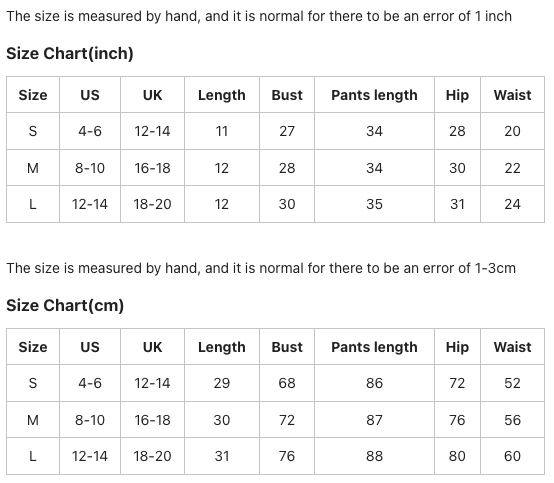Click the Size Chart(inch) heading
The width and height of the screenshot is (554, 483).
(70, 54)
